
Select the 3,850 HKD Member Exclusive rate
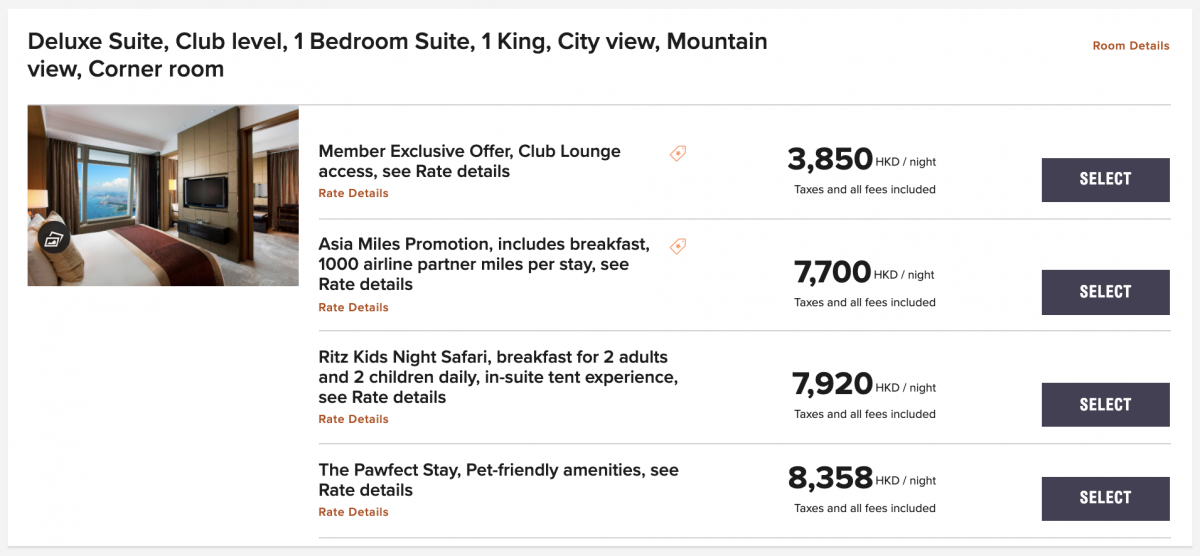1105,180
